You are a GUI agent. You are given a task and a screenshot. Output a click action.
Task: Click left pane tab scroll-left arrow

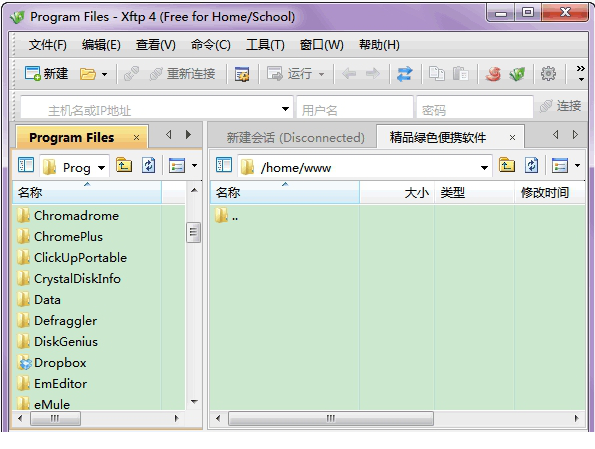pos(168,134)
